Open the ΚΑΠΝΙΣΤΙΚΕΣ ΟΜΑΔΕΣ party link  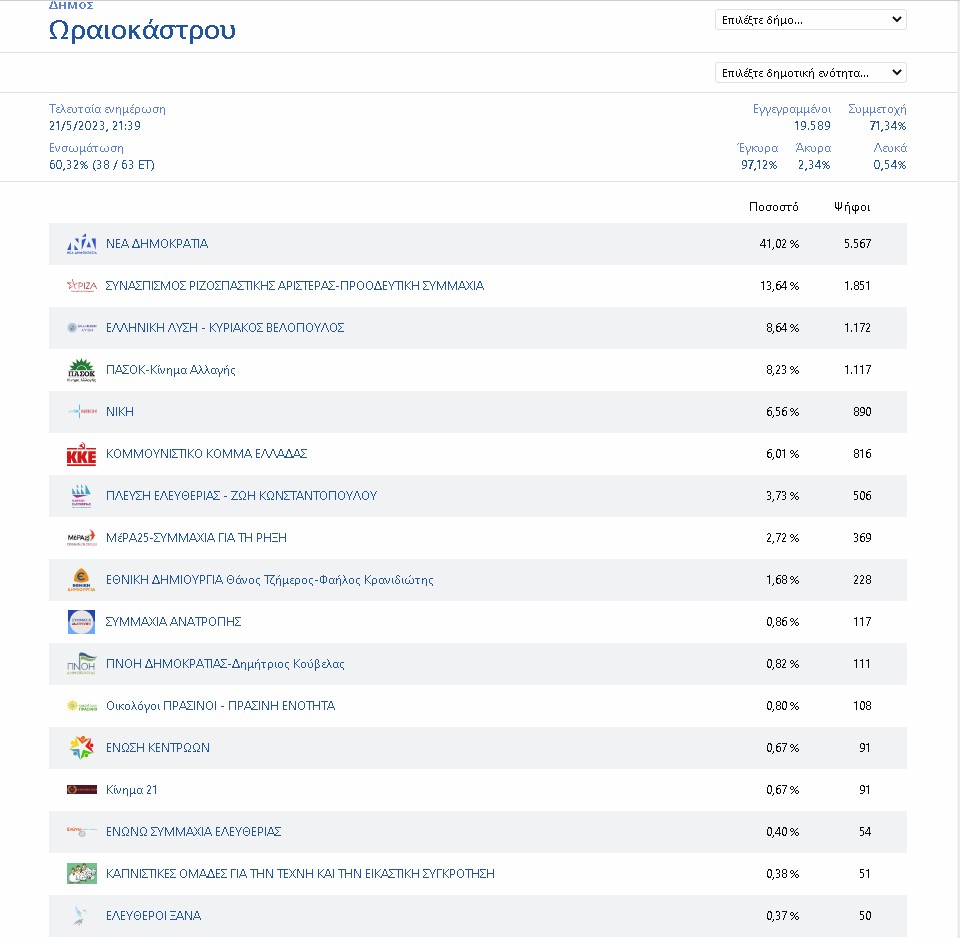tap(300, 874)
